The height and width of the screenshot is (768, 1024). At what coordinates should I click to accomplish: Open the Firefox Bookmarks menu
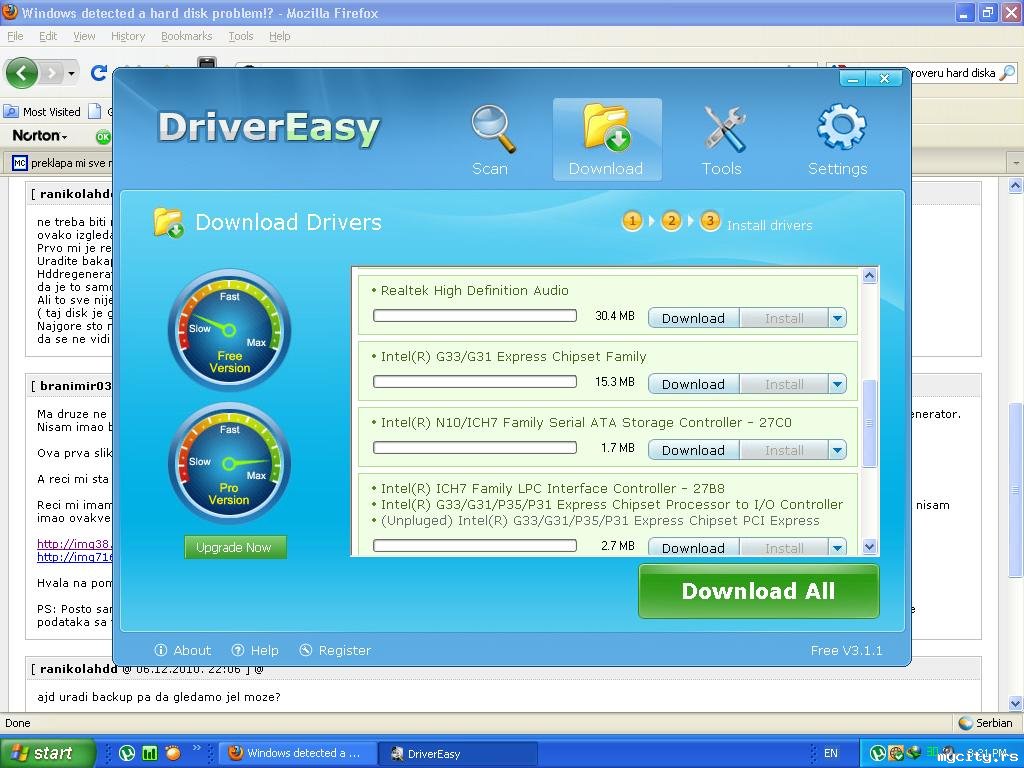tap(187, 36)
